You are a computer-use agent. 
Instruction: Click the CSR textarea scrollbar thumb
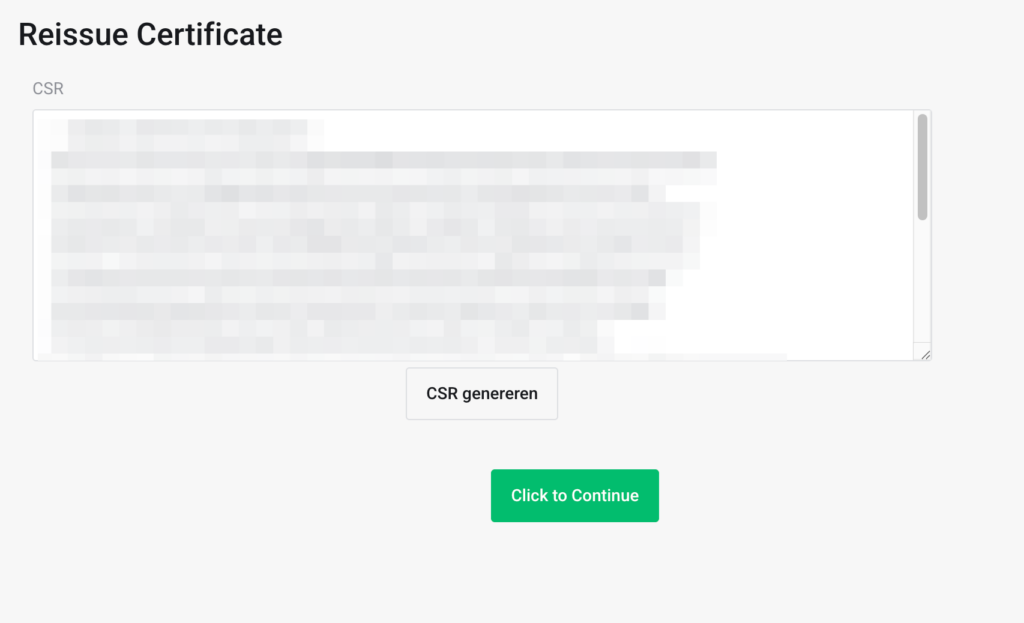click(x=922, y=166)
